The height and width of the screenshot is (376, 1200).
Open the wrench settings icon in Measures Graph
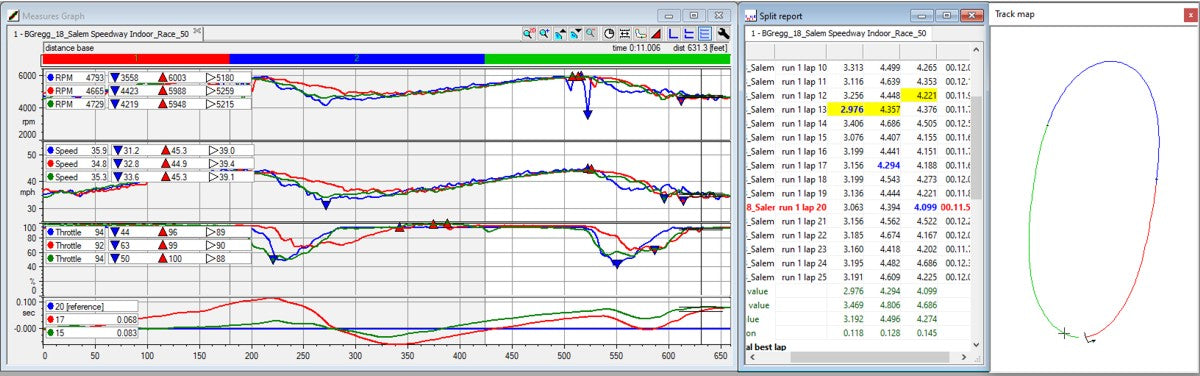[x=723, y=33]
